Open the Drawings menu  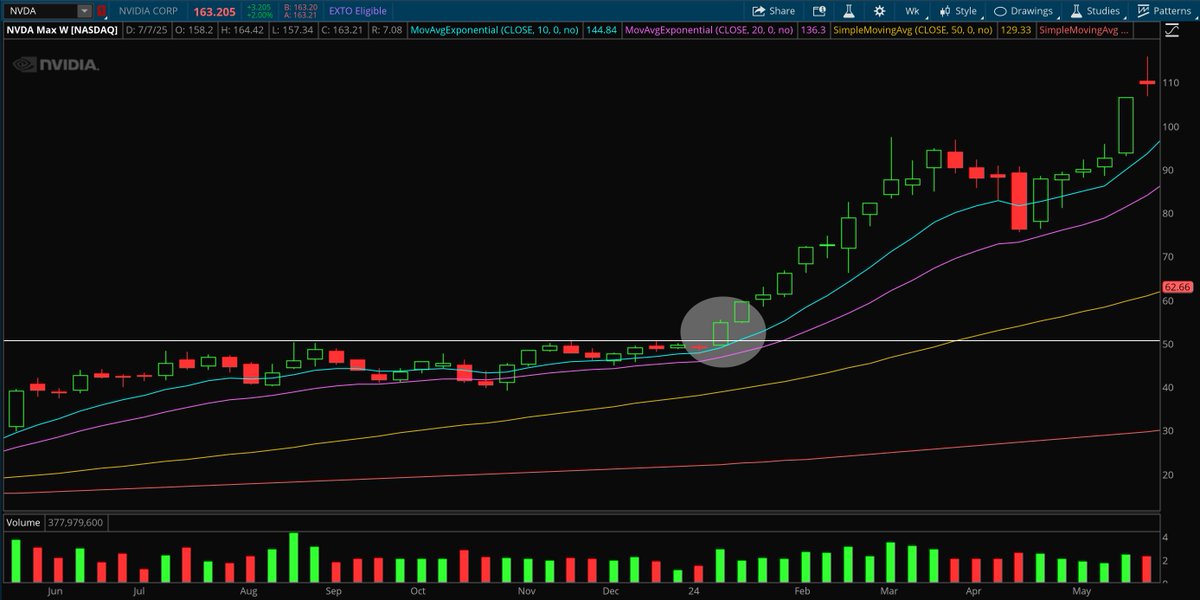point(1023,11)
